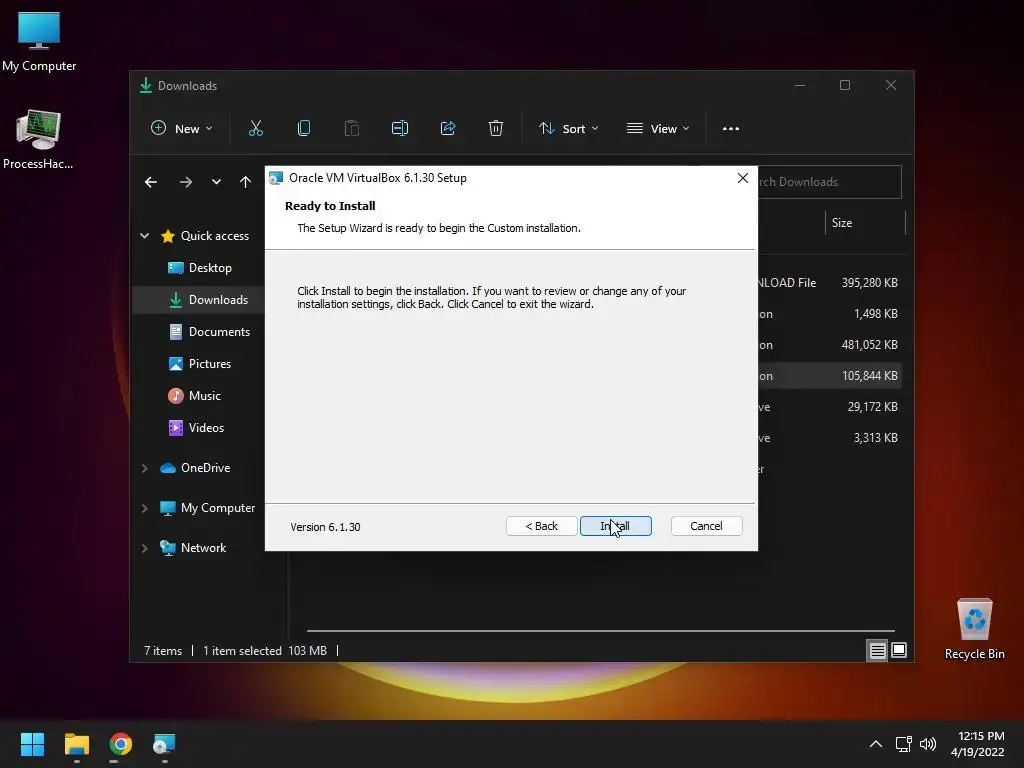The image size is (1024, 768).
Task: Expand the Network tree node
Action: (x=144, y=548)
